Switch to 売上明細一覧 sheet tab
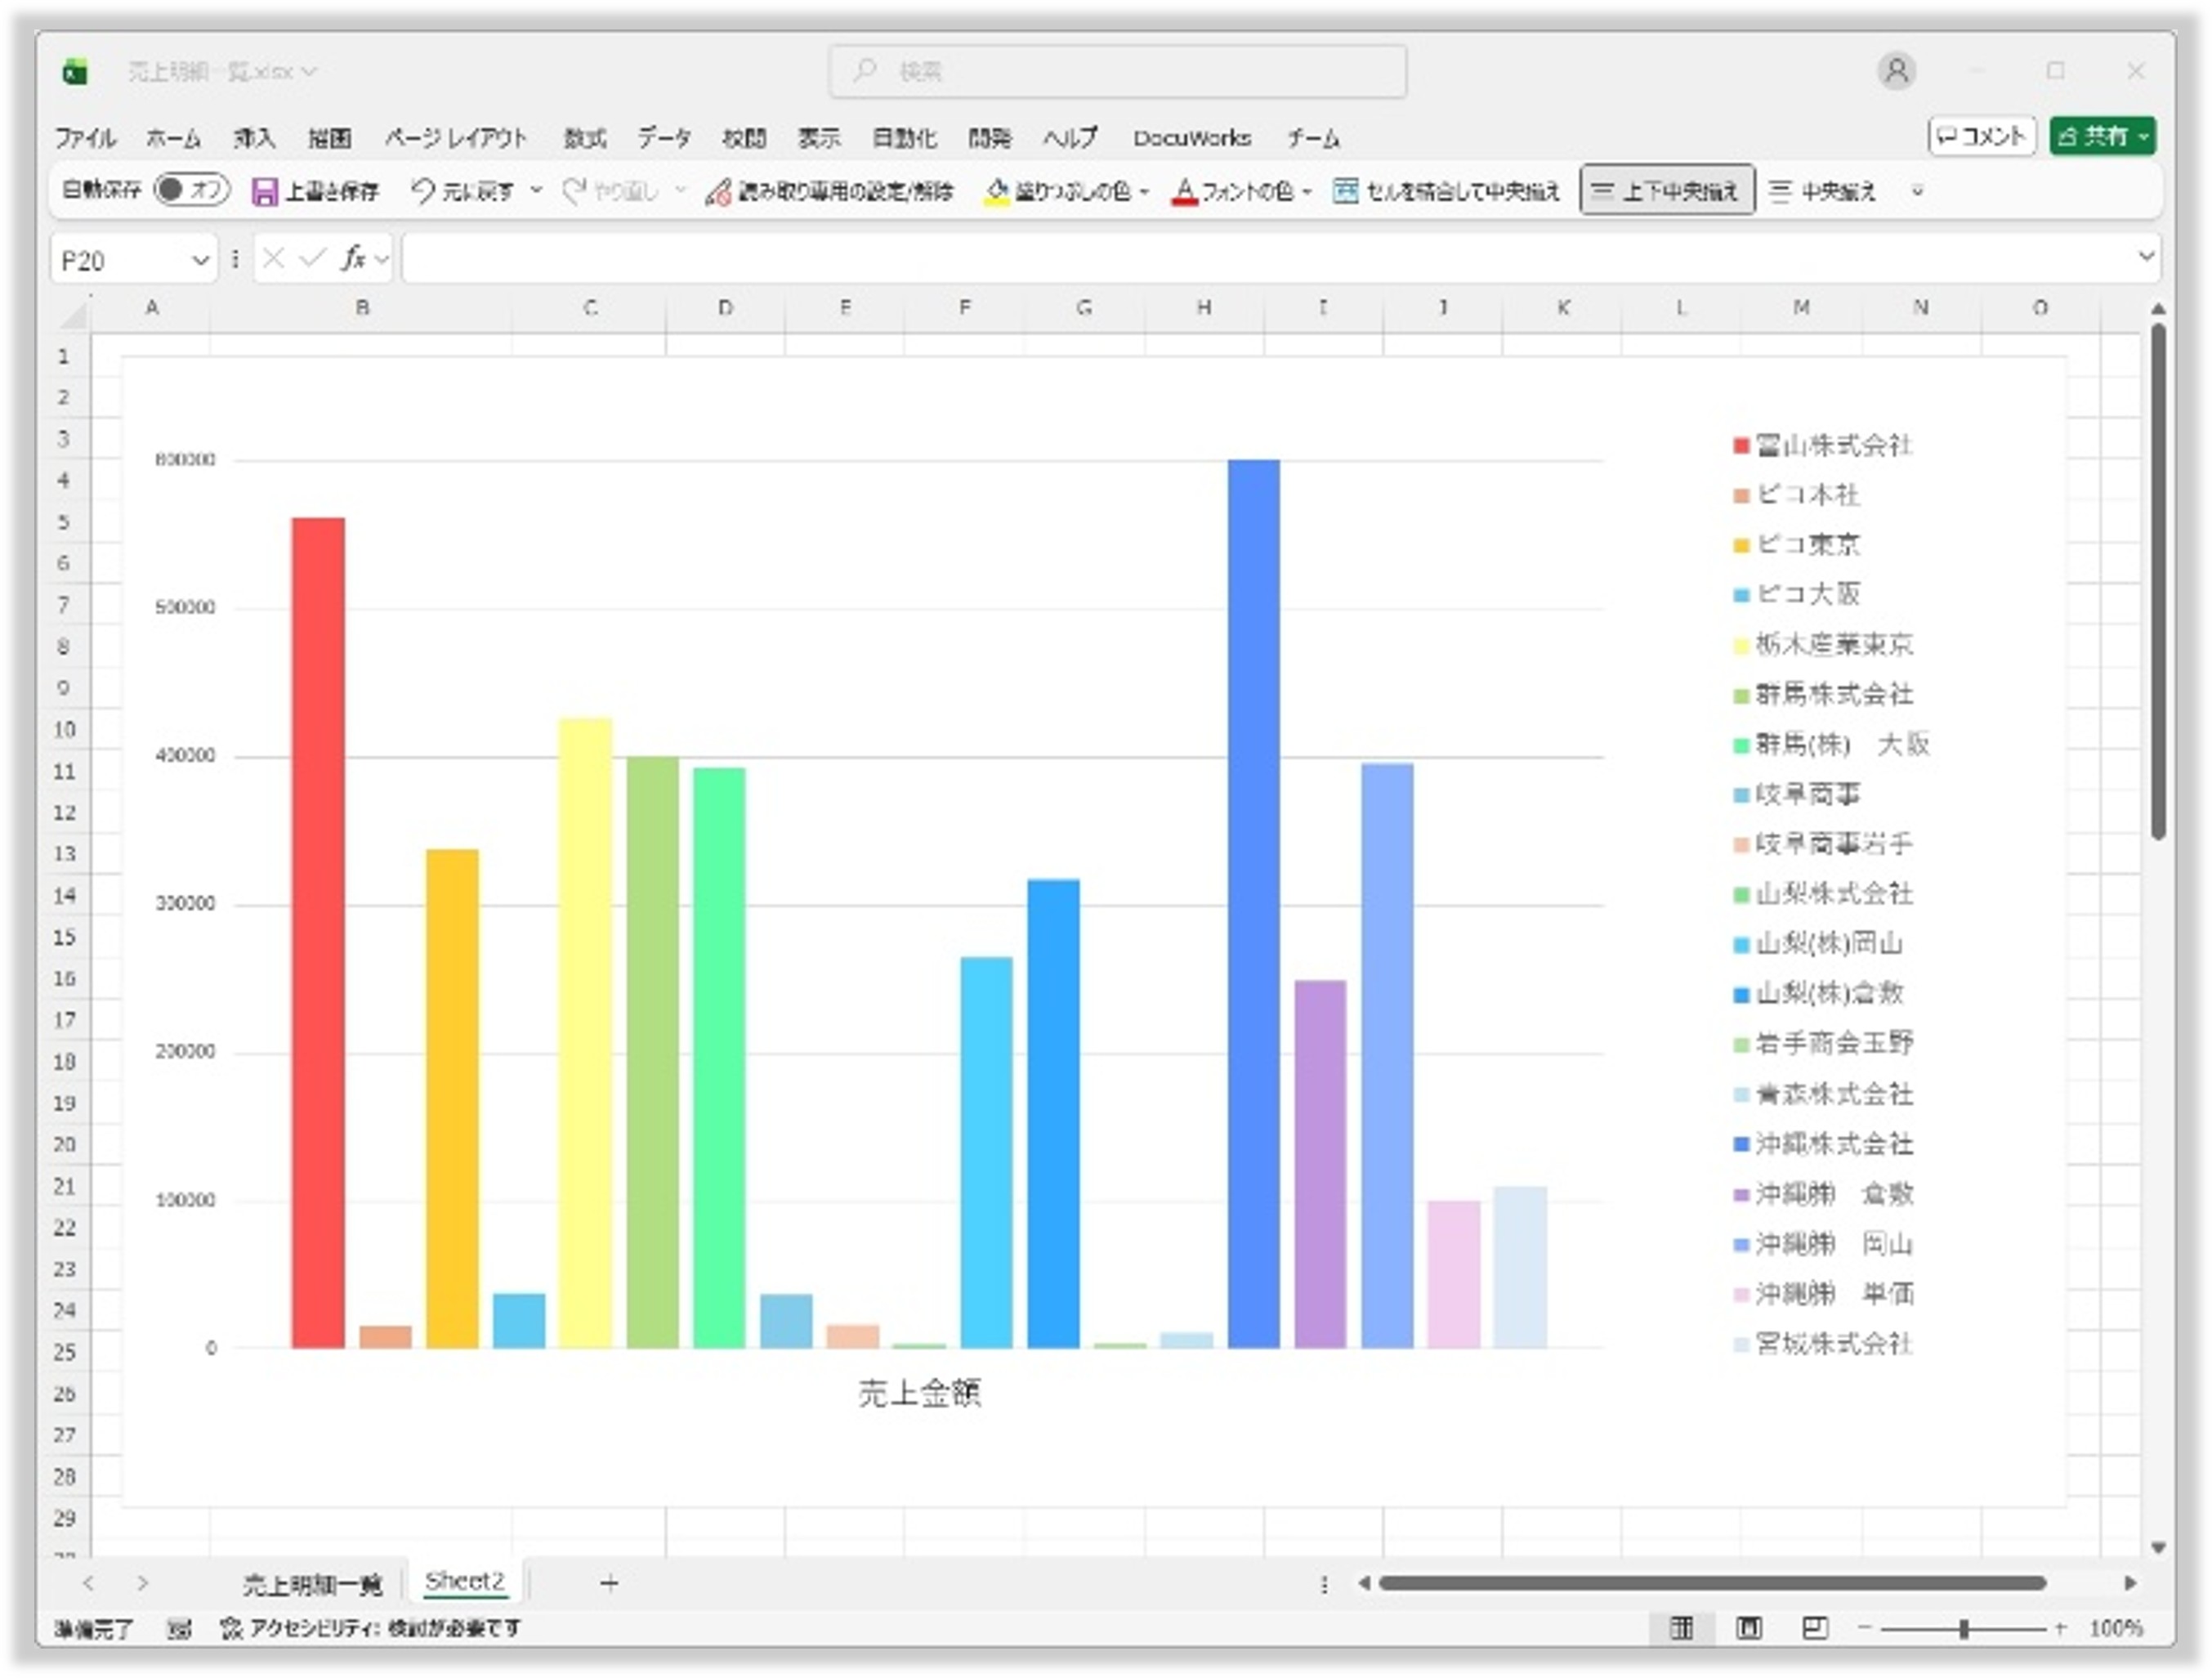2212x1678 pixels. pos(312,1584)
